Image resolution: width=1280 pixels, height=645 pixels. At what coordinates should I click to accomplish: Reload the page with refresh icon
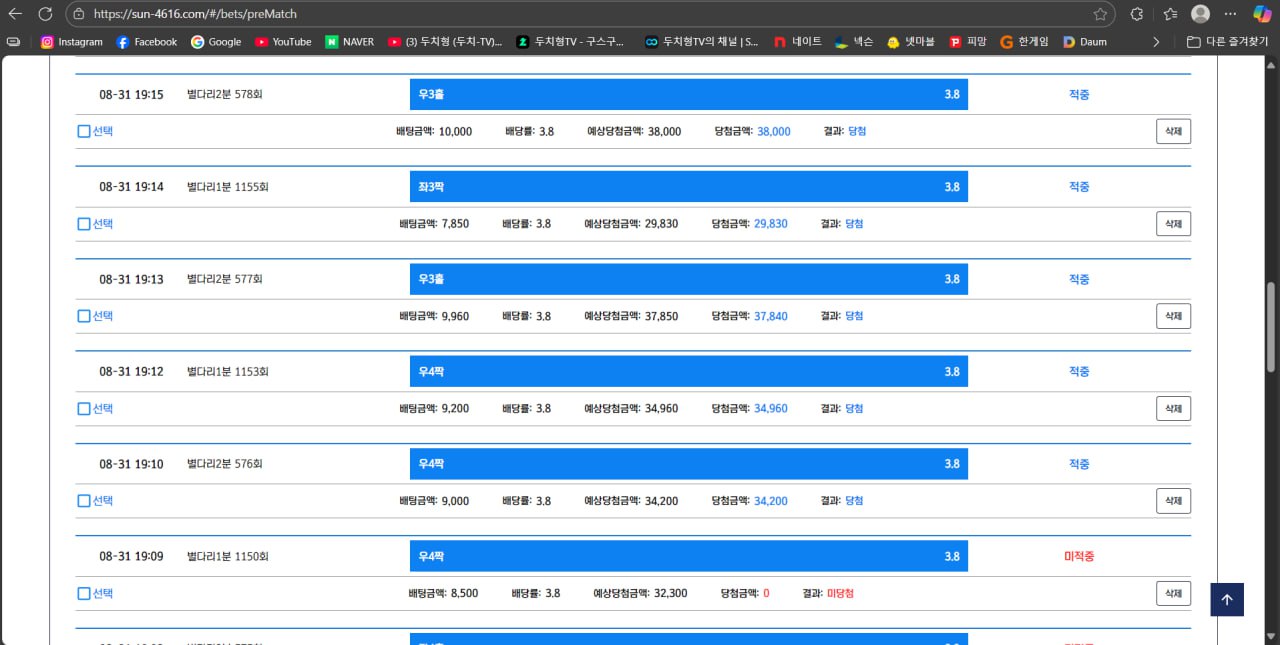click(45, 14)
